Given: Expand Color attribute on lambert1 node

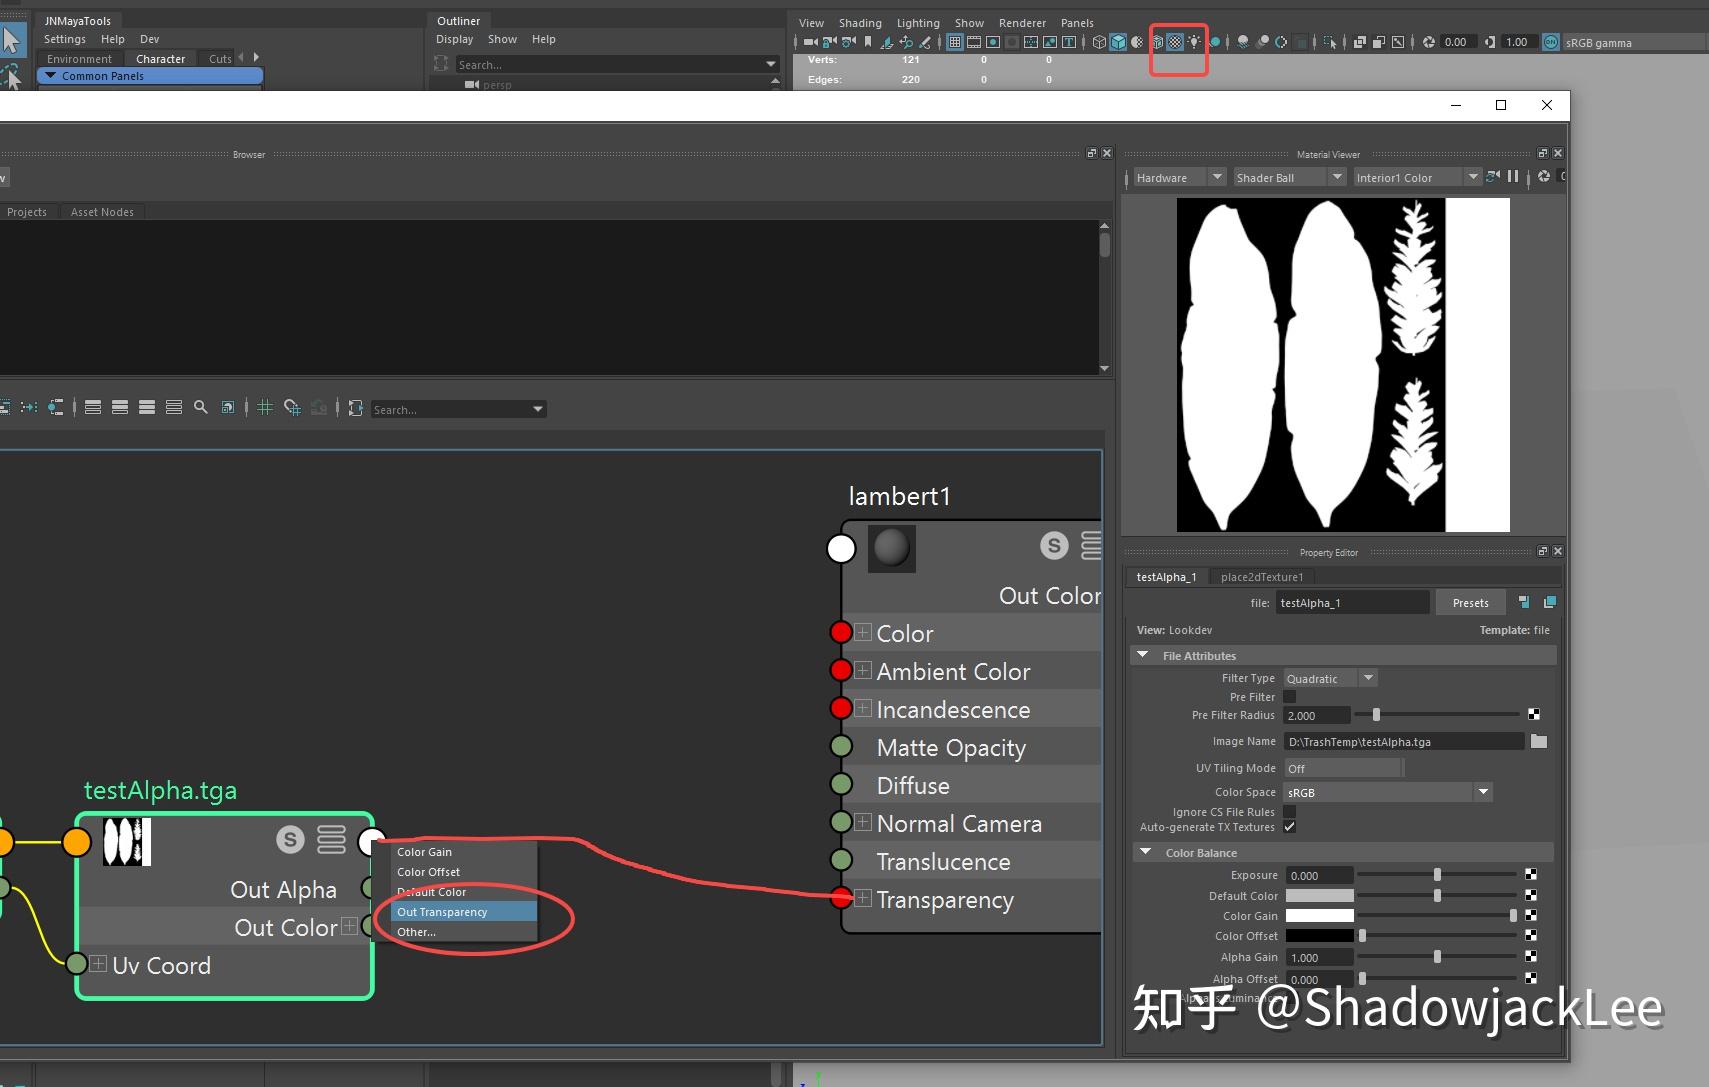Looking at the screenshot, I should 863,632.
